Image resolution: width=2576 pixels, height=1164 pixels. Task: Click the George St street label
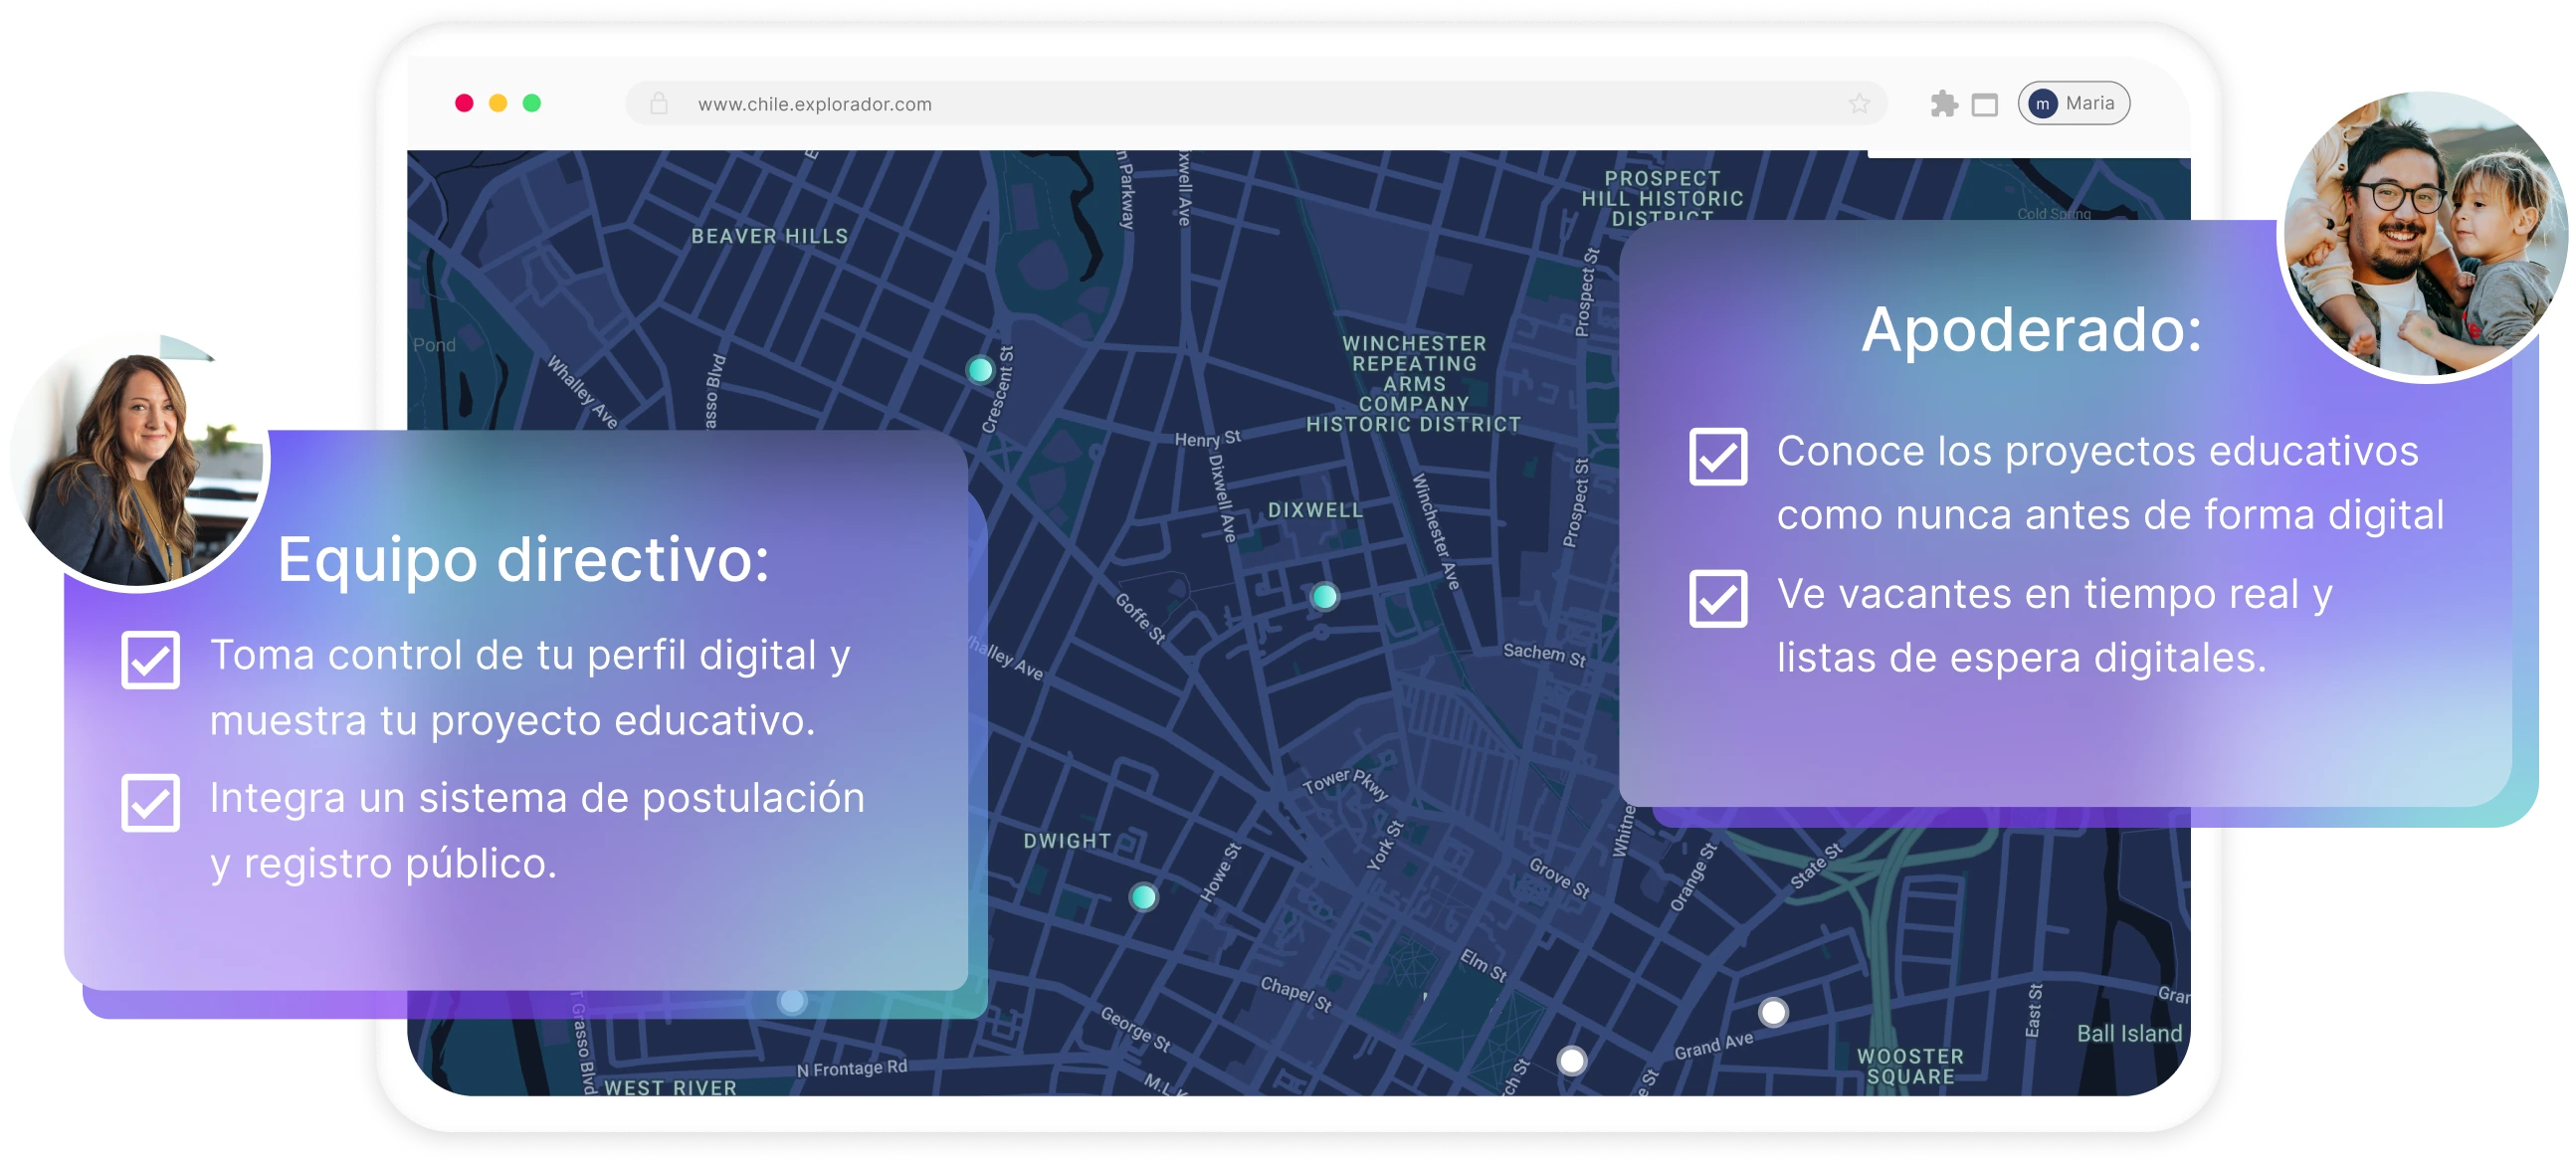[1135, 1028]
